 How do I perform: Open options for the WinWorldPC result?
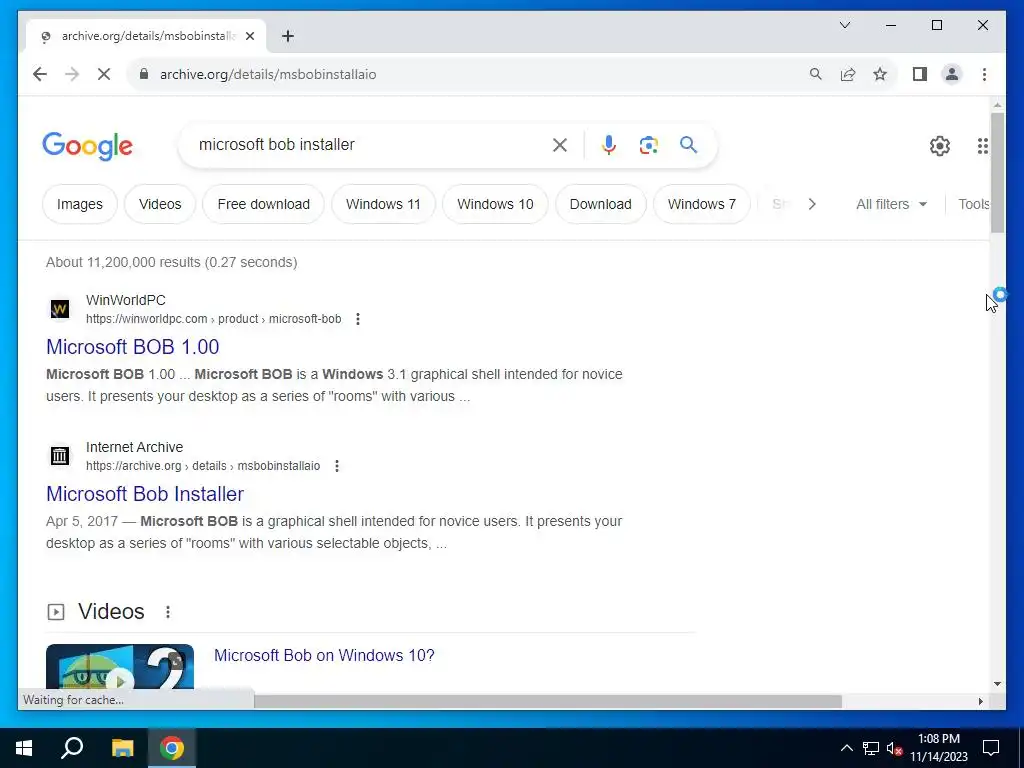click(358, 319)
